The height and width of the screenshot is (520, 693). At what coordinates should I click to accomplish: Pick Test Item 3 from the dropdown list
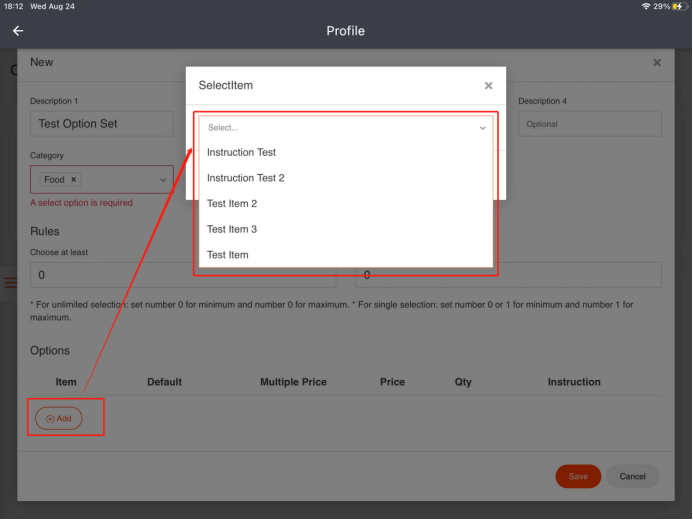(x=232, y=229)
